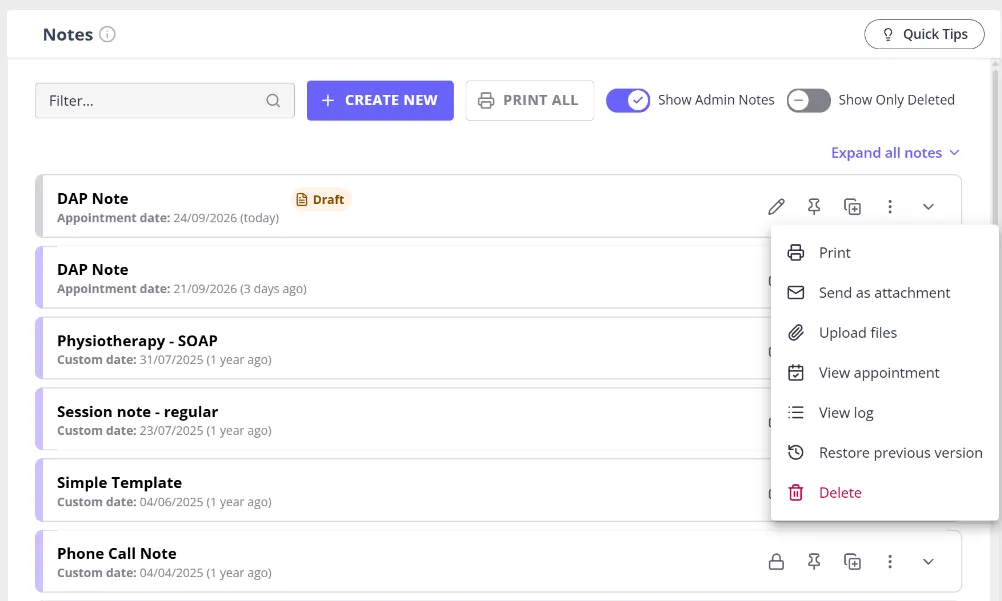Pin the Phone Call Note
Viewport: 1002px width, 601px height.
point(813,562)
